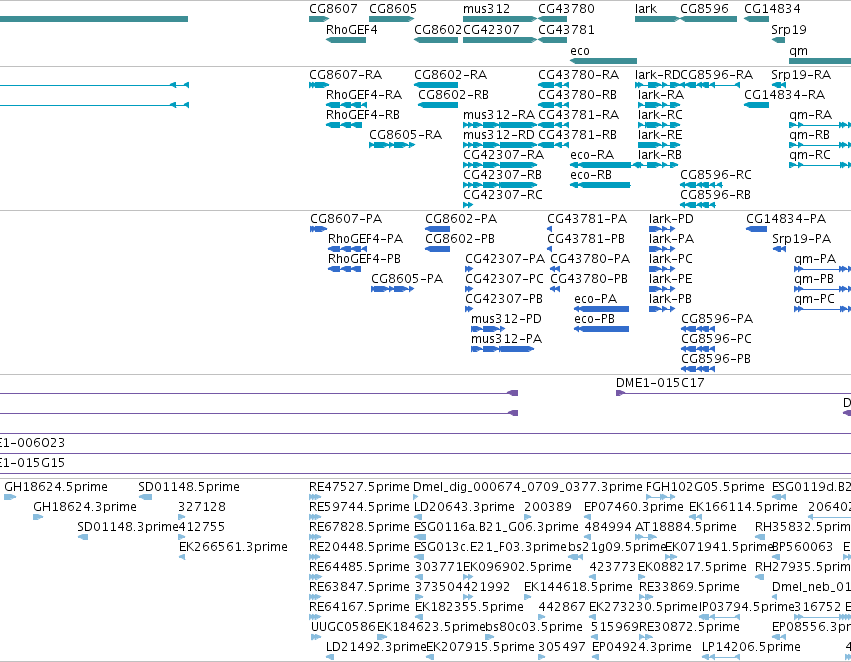The width and height of the screenshot is (851, 662).
Task: Click the CG14834-PA protein feature
Action: 757,229
